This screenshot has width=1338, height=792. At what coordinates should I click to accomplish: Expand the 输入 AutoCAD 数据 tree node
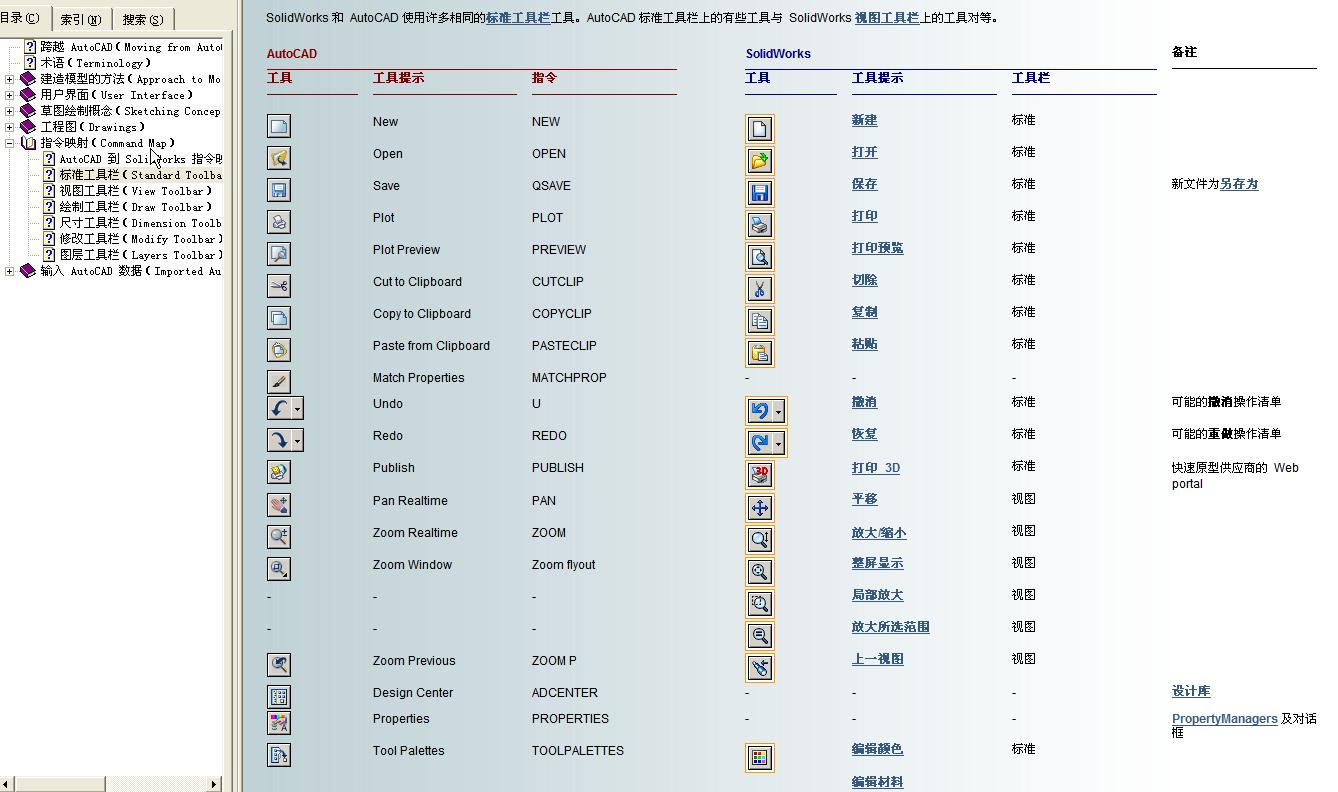pyautogui.click(x=10, y=271)
